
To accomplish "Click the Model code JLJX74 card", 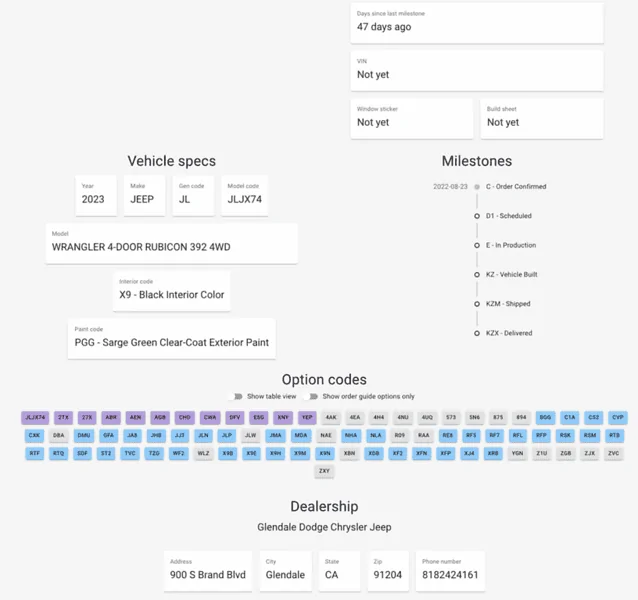I will coord(245,195).
